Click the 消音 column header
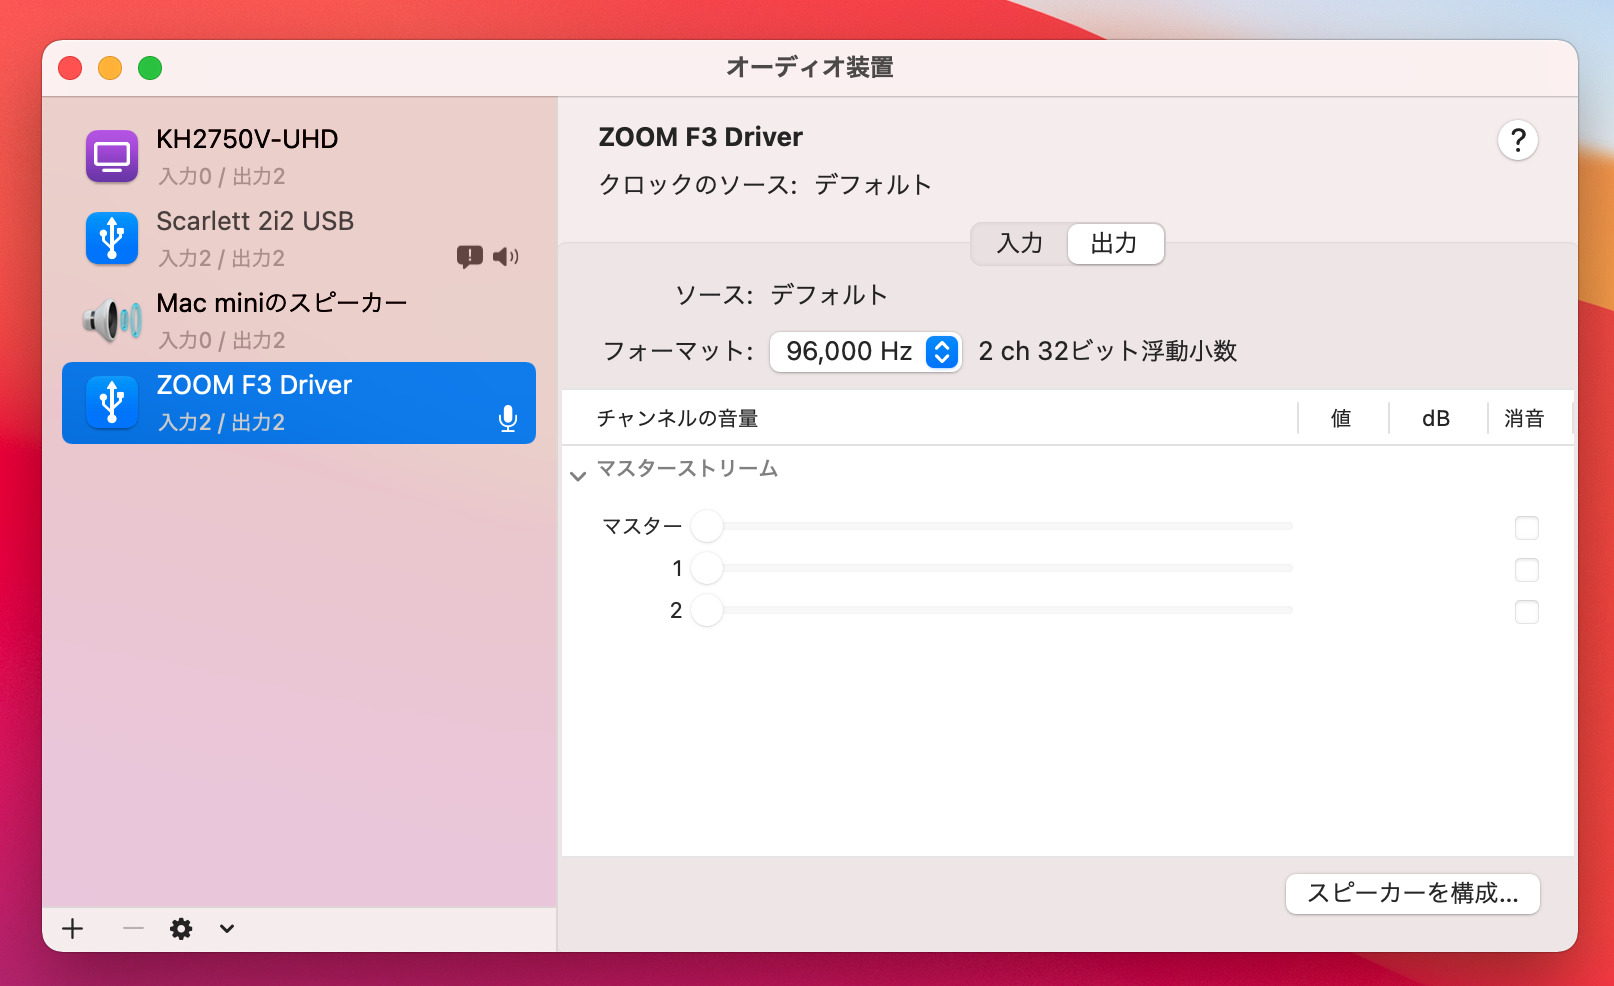Viewport: 1614px width, 986px height. point(1524,419)
